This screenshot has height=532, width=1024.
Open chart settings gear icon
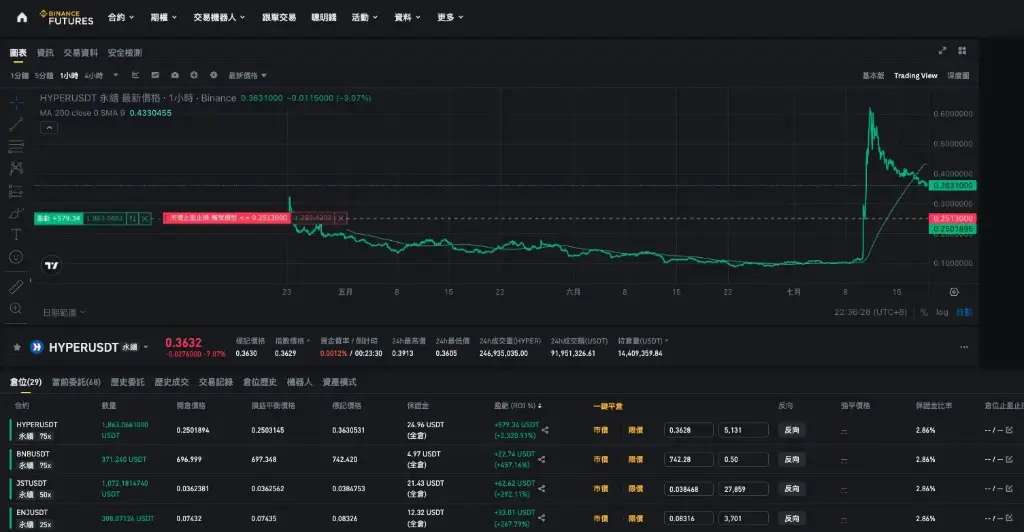[x=214, y=75]
